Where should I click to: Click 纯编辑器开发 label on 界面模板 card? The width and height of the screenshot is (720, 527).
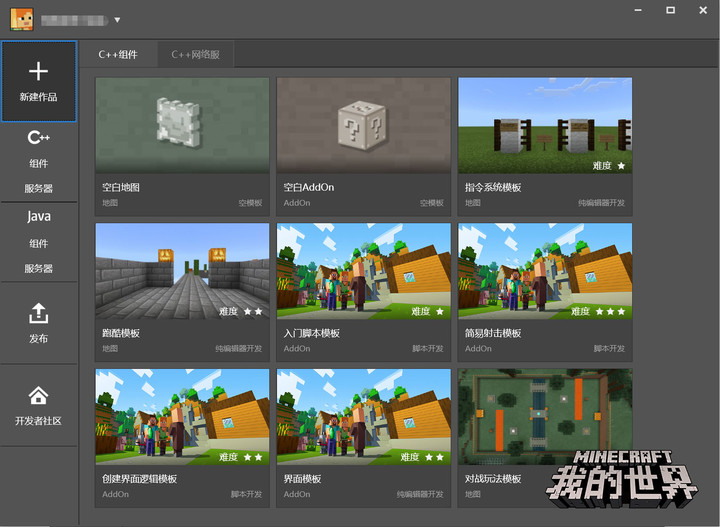[x=420, y=494]
